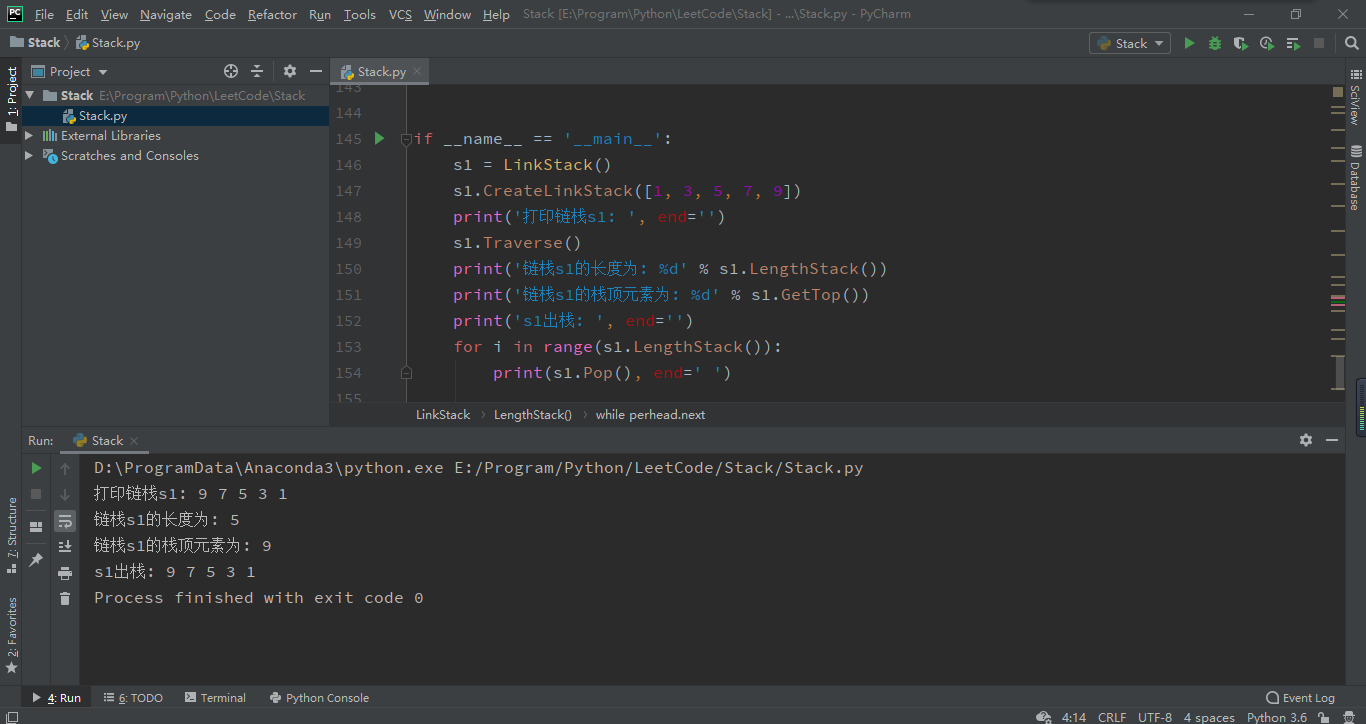
Task: Pin the Run tab (pin icon)
Action: 36,558
